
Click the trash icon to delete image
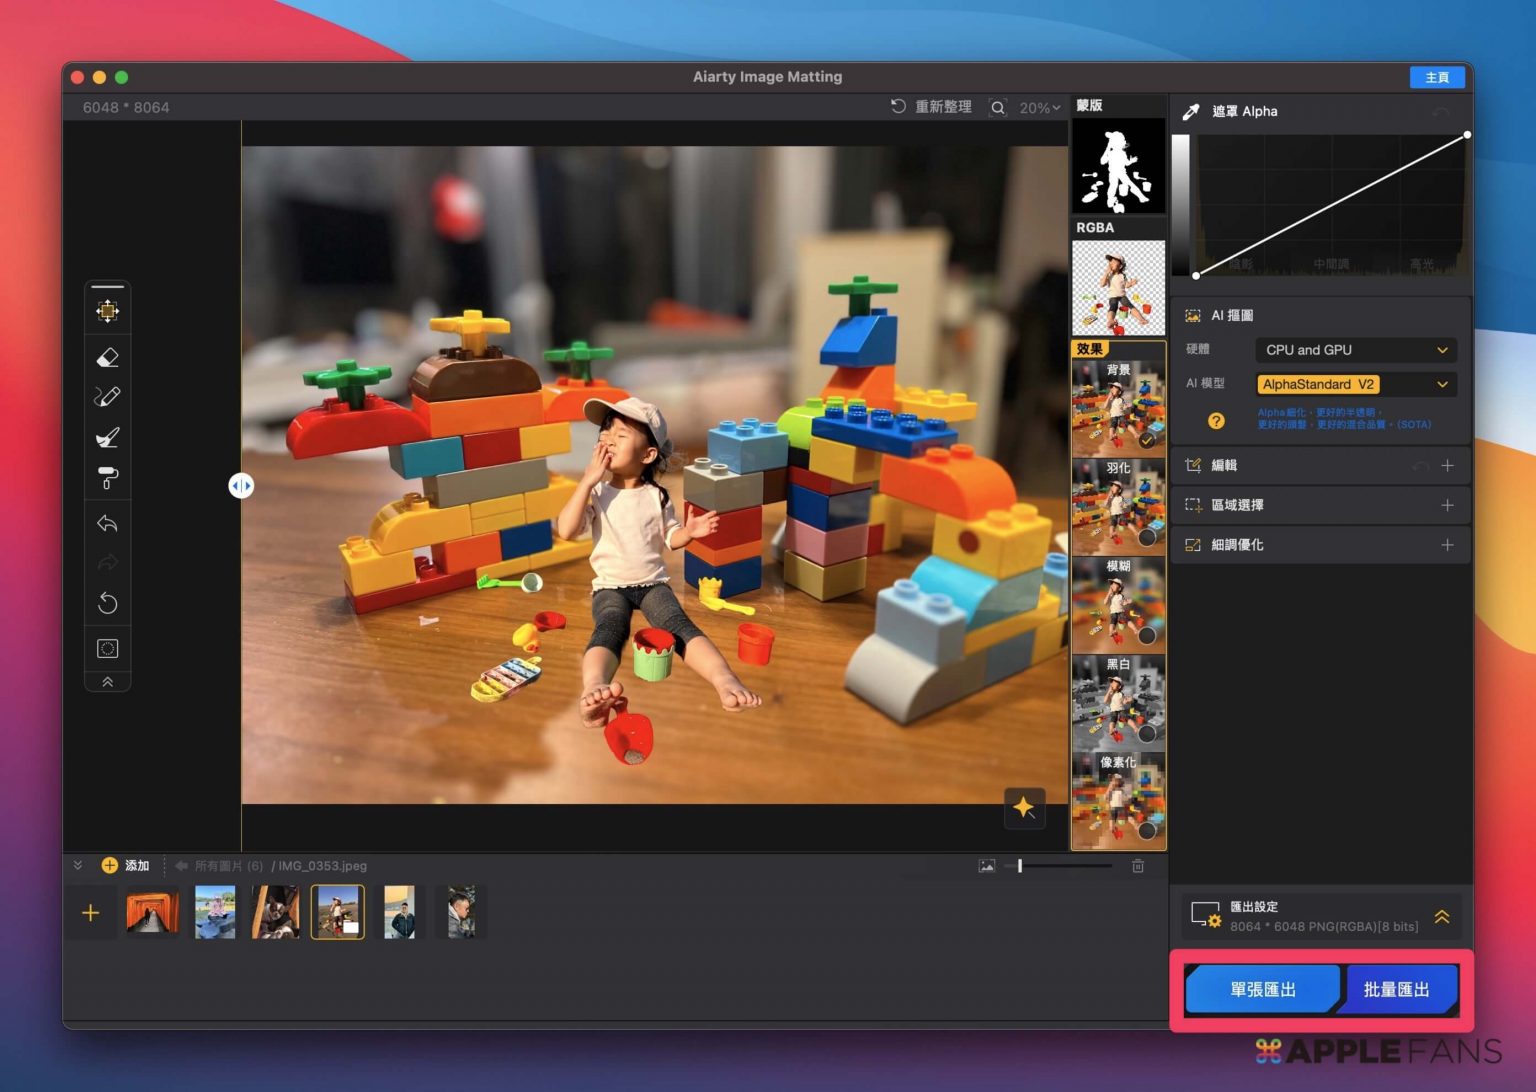[1138, 866]
